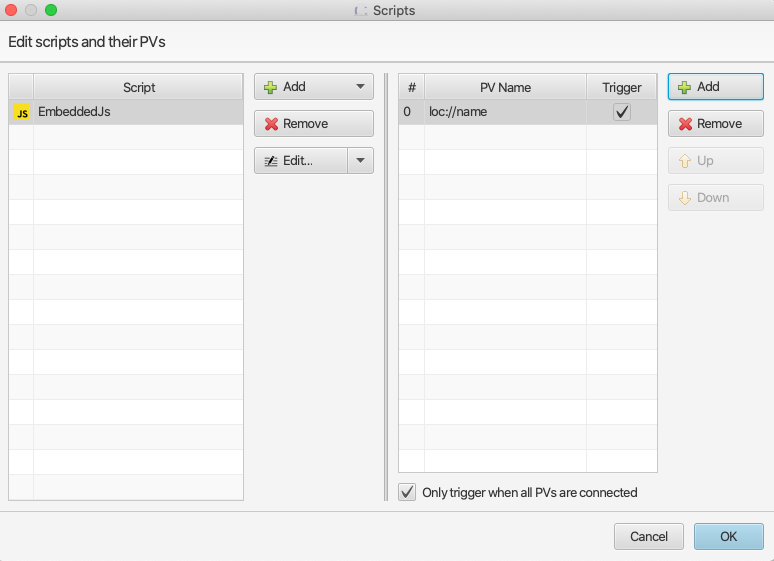Click the Up arrow icon
774x561 pixels.
click(684, 161)
